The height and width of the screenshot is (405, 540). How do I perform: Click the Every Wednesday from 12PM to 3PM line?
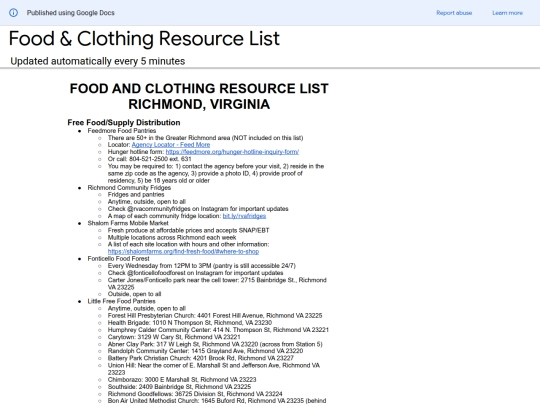click(201, 266)
